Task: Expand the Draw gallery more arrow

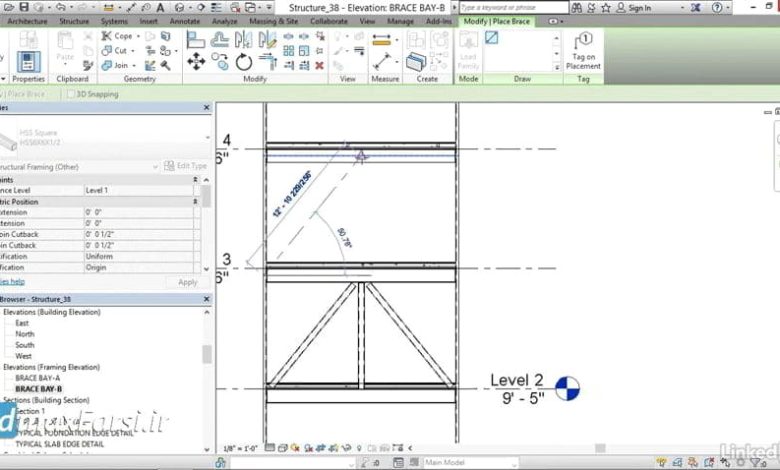Action: point(557,68)
